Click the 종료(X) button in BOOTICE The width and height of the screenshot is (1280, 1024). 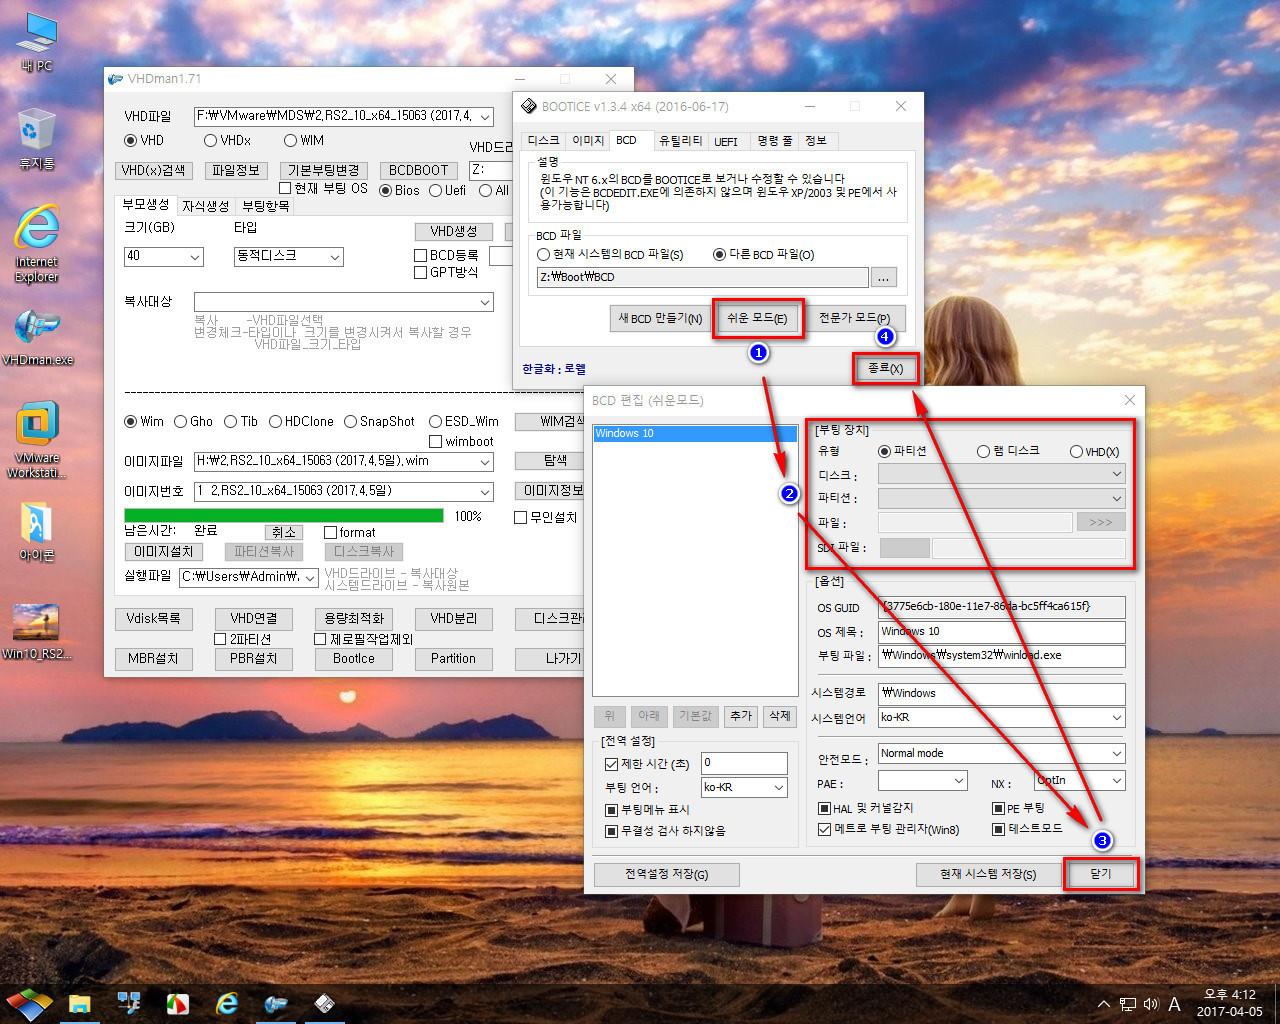click(885, 368)
